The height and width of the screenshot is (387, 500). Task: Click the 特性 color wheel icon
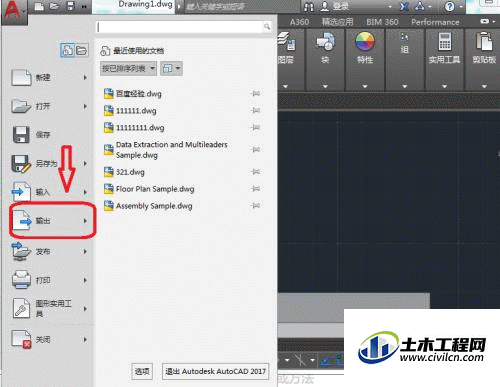pyautogui.click(x=365, y=41)
